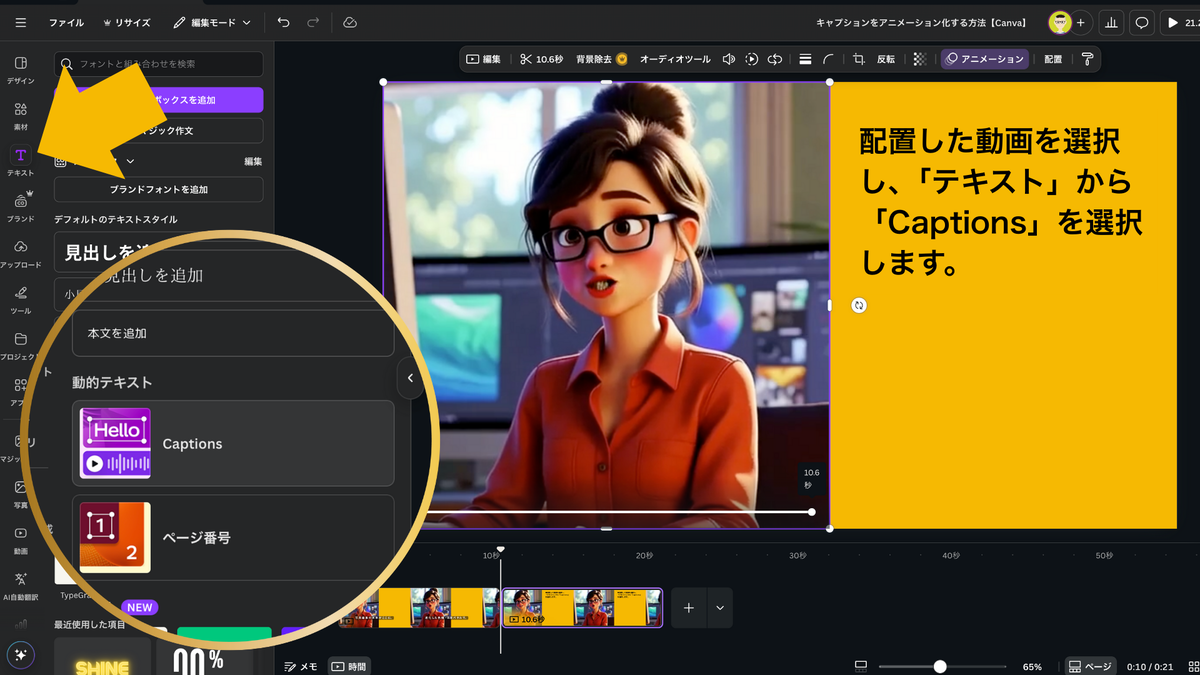
Task: Click the timeline playhead marker
Action: [x=500, y=549]
